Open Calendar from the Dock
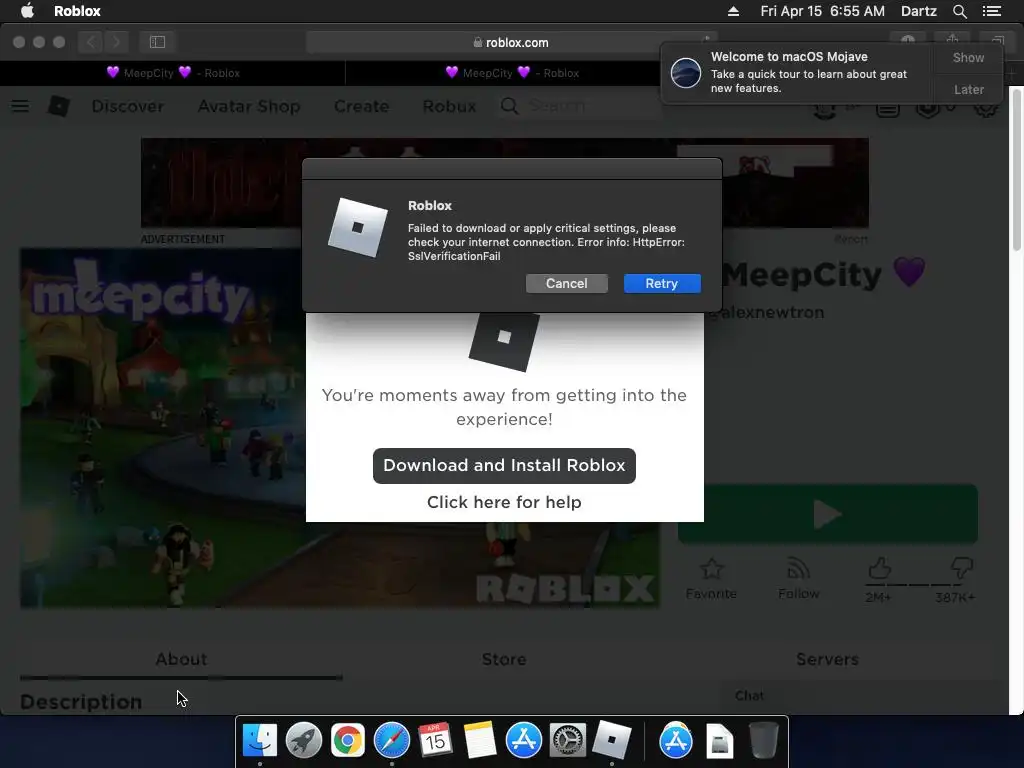Screen dimensions: 1024x768 point(436,741)
